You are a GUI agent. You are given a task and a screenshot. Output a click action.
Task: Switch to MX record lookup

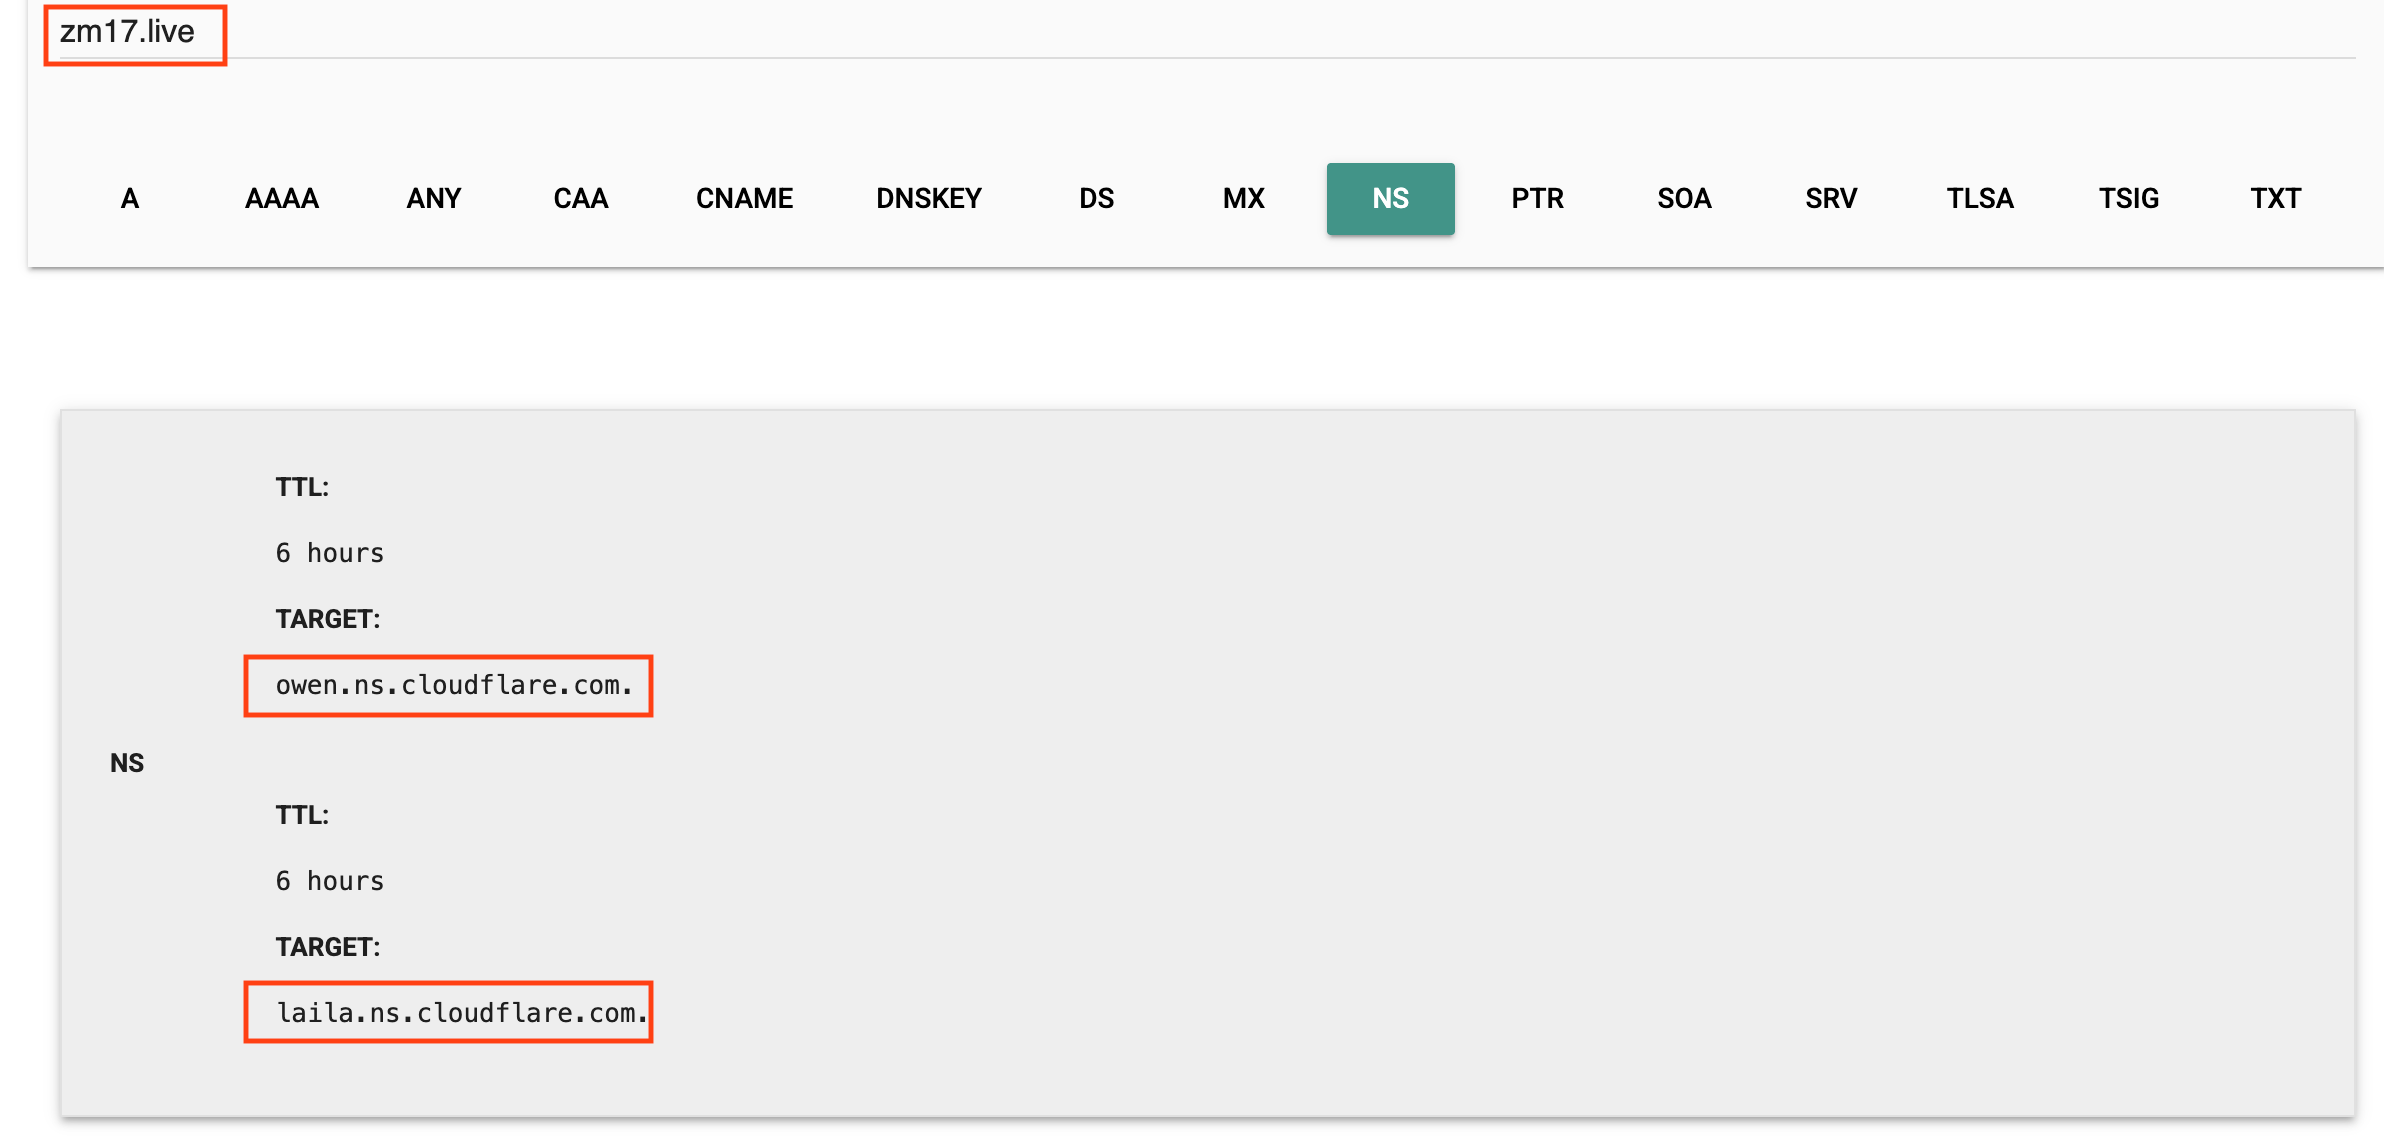coord(1243,198)
